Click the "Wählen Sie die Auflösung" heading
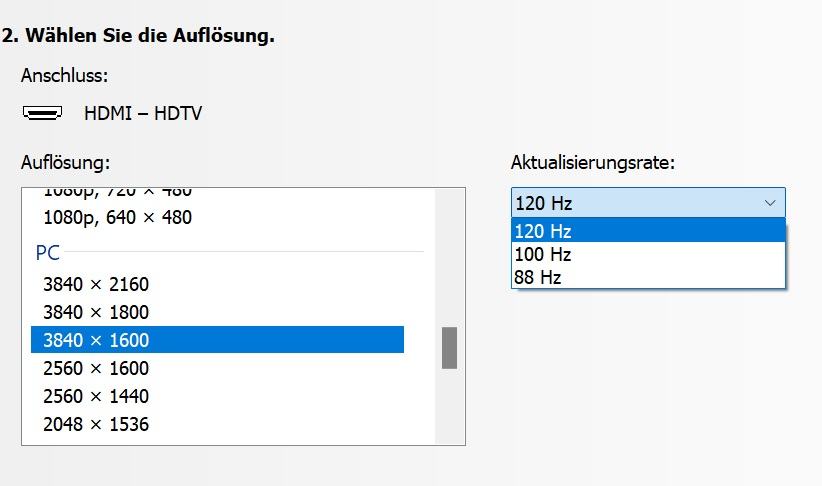The image size is (822, 486). [138, 36]
